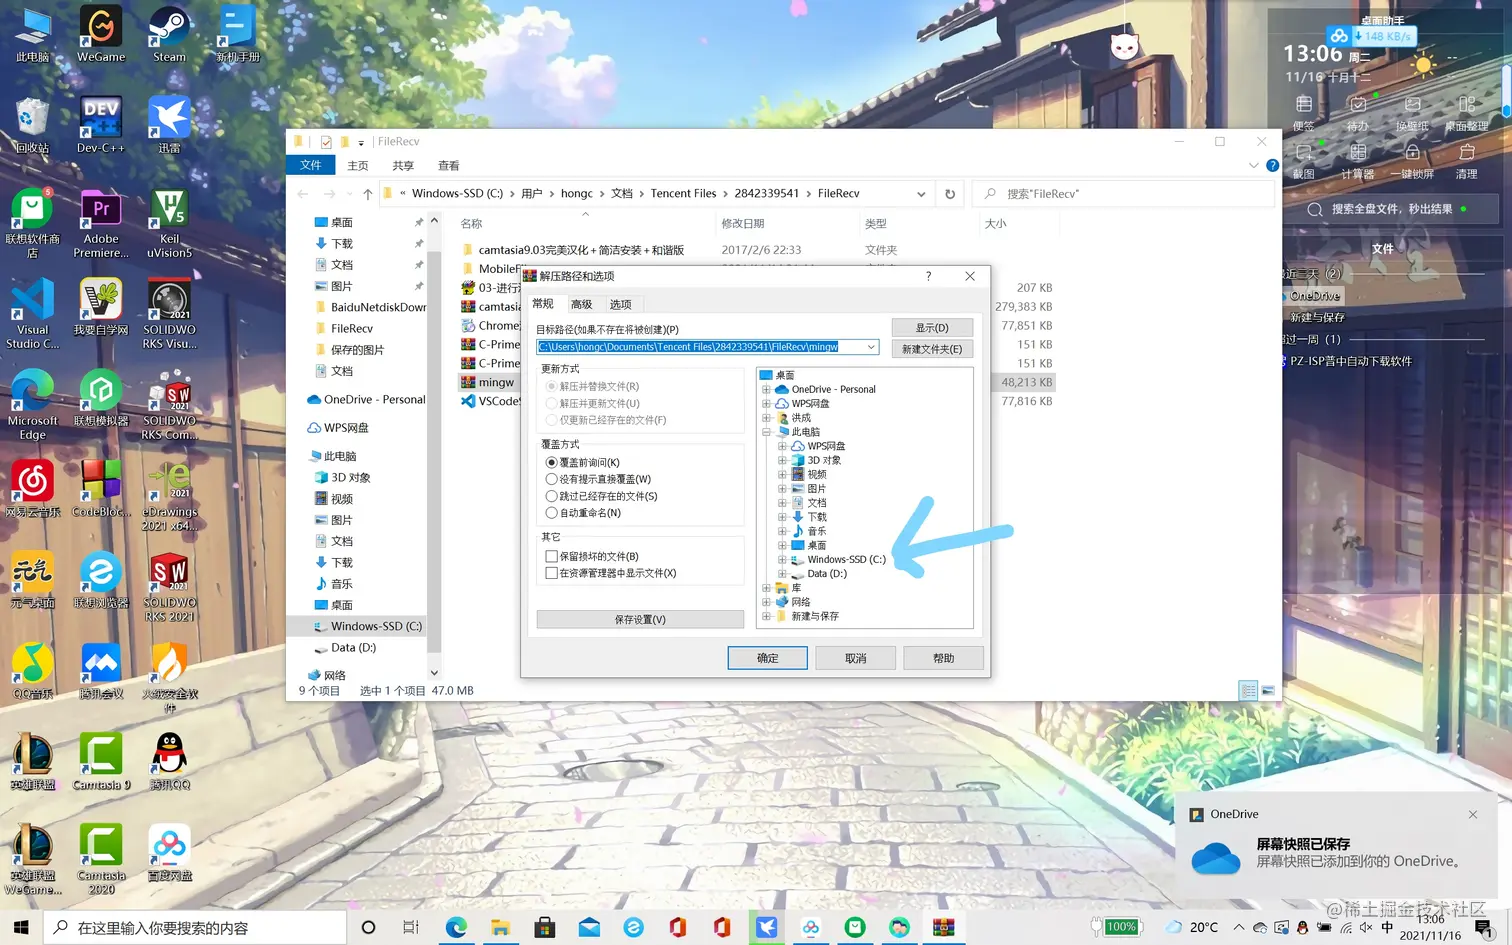Open the 计算器 calculator widget
The image size is (1512, 945).
click(1358, 160)
